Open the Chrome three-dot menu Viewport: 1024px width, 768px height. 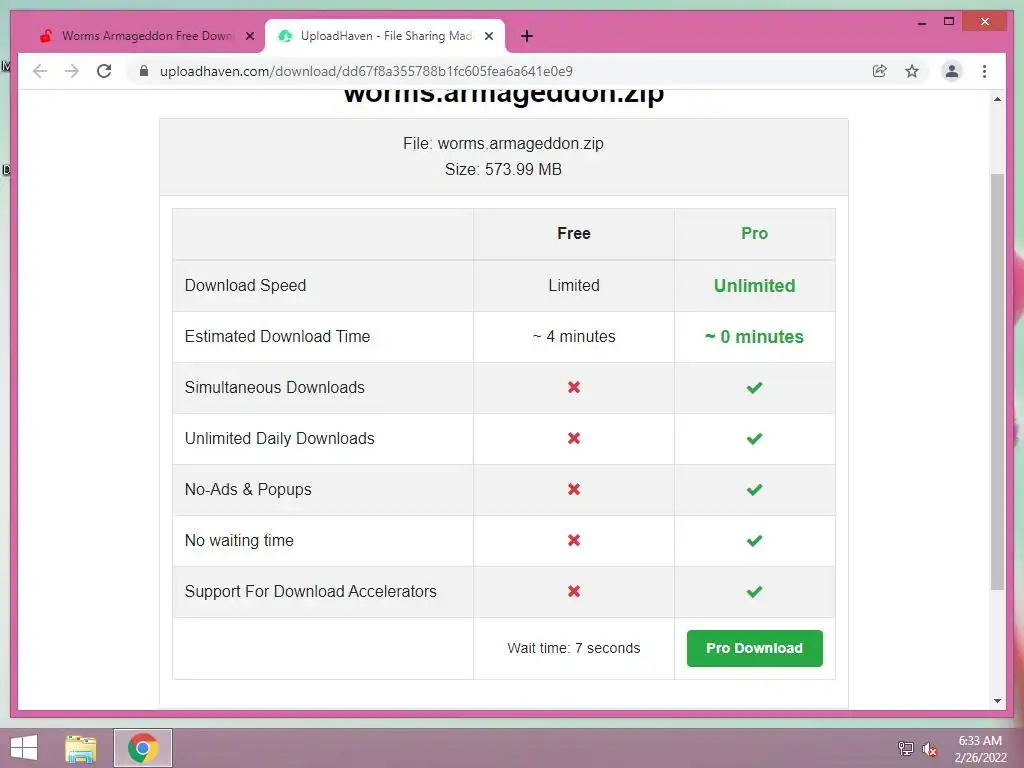984,71
